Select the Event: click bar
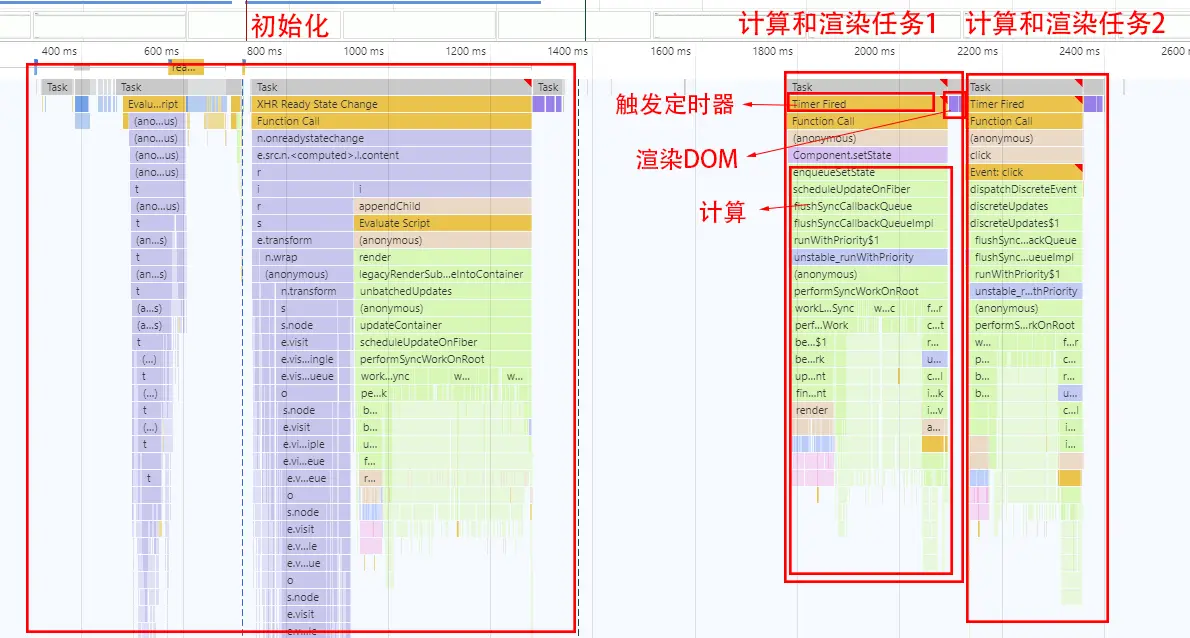 pos(1025,172)
